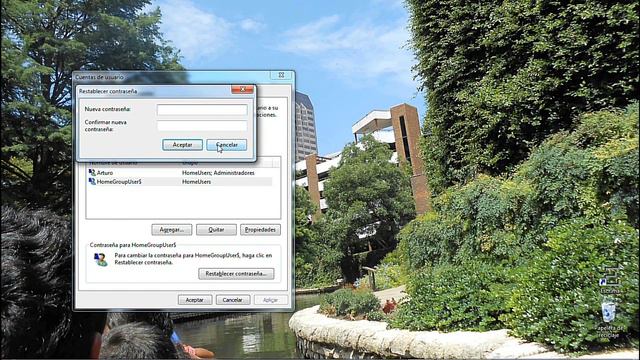The width and height of the screenshot is (640, 360).
Task: Confirm with Aceptar in Restablecer contraseña dialog
Action: pyautogui.click(x=182, y=145)
